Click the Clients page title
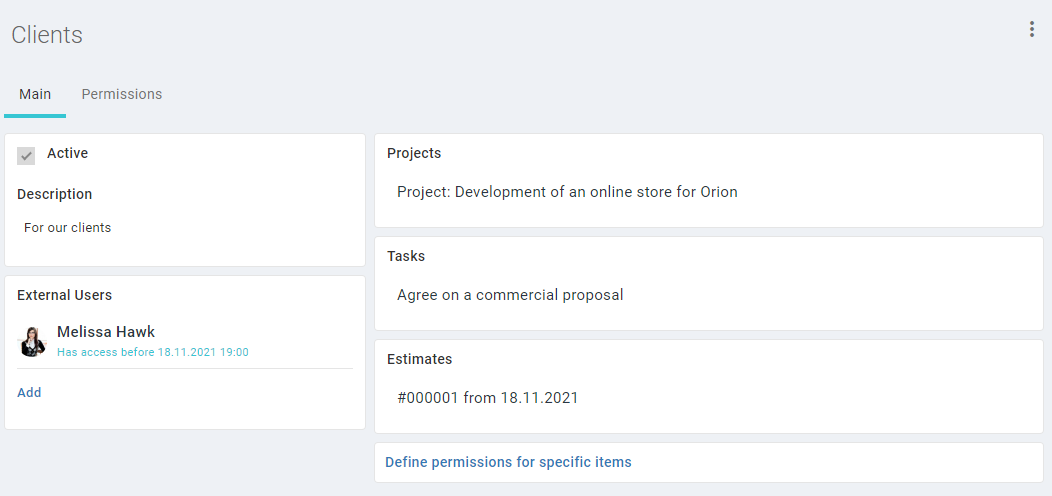 47,35
